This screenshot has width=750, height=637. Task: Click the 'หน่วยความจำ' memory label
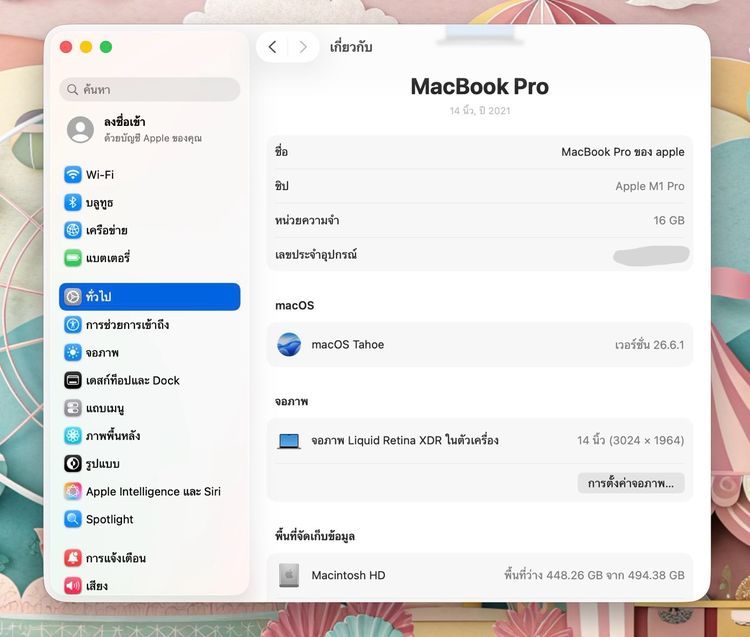(x=307, y=220)
